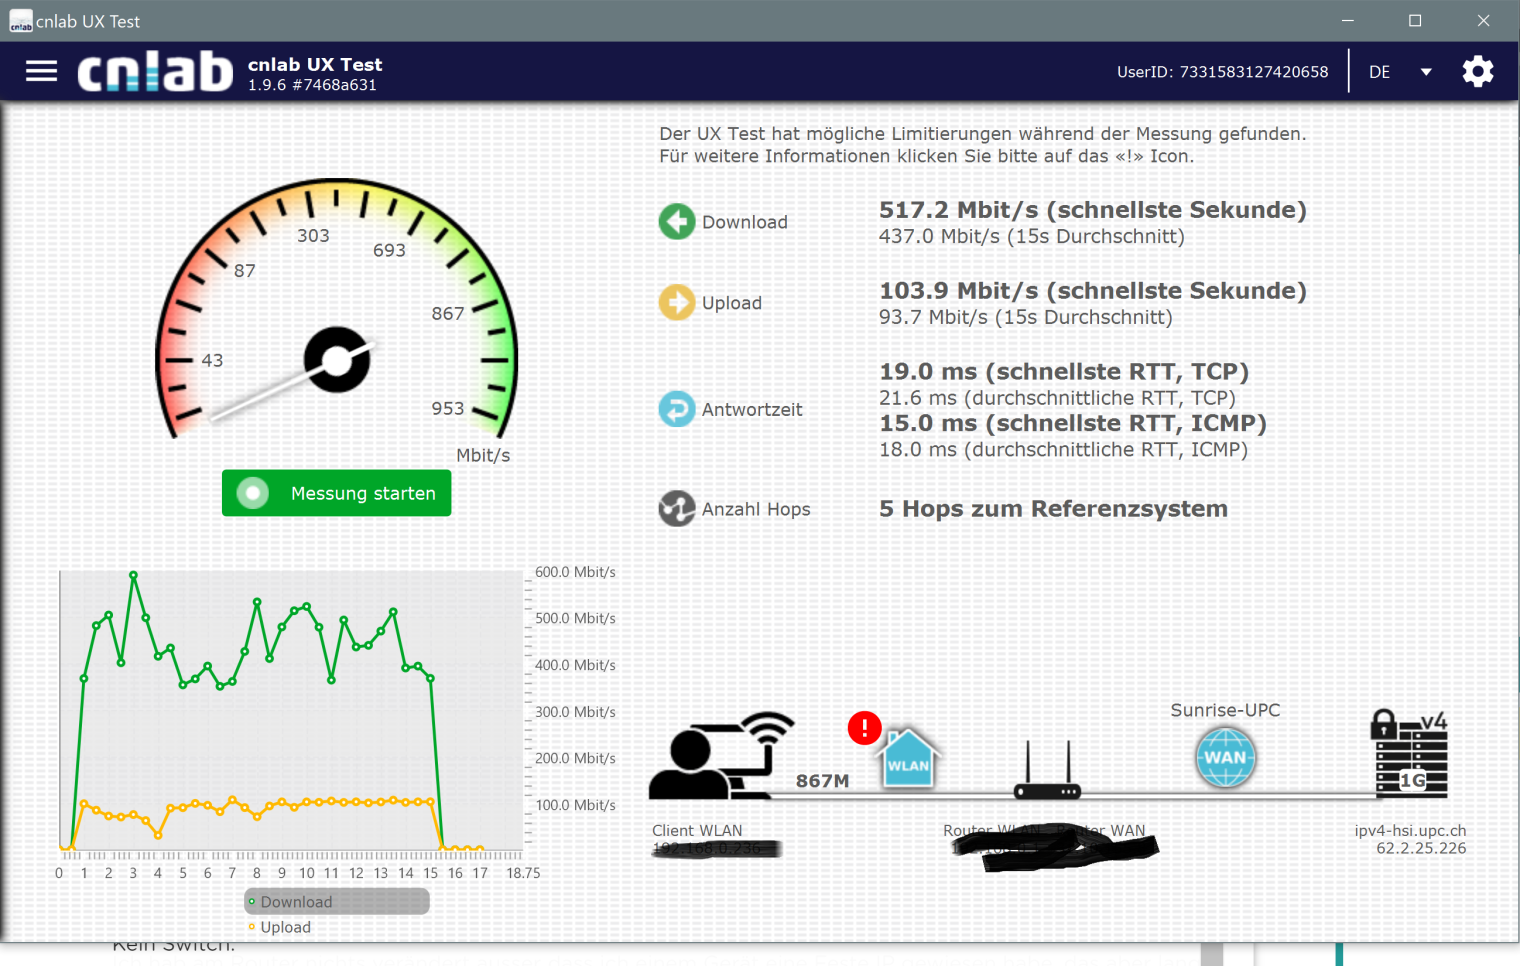Click the yellow Upload arrow icon

click(x=677, y=302)
